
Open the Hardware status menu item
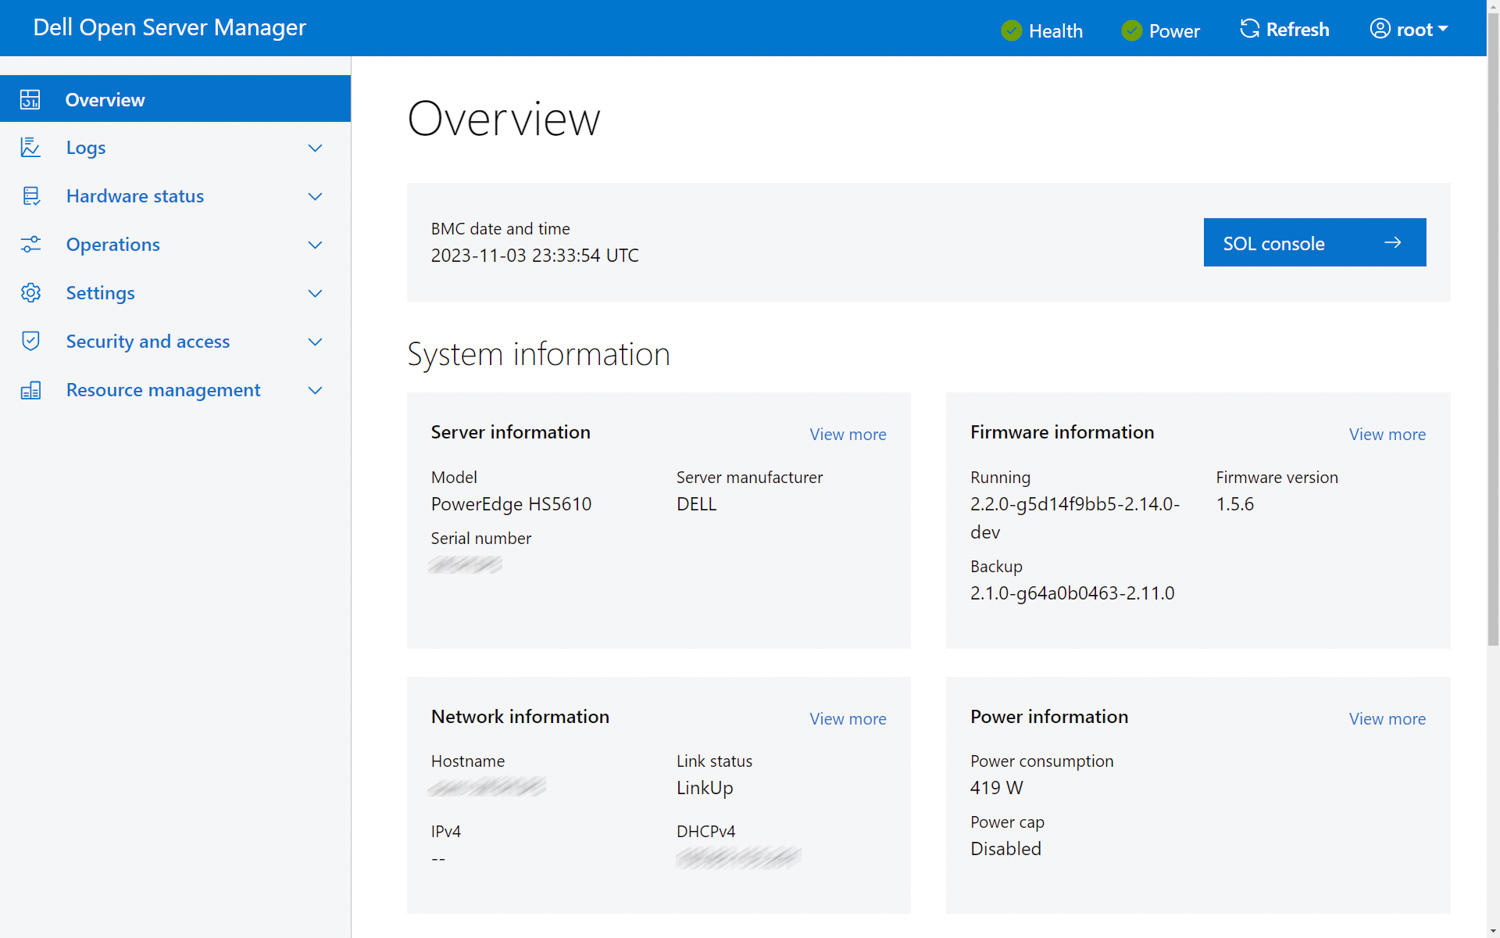(175, 196)
